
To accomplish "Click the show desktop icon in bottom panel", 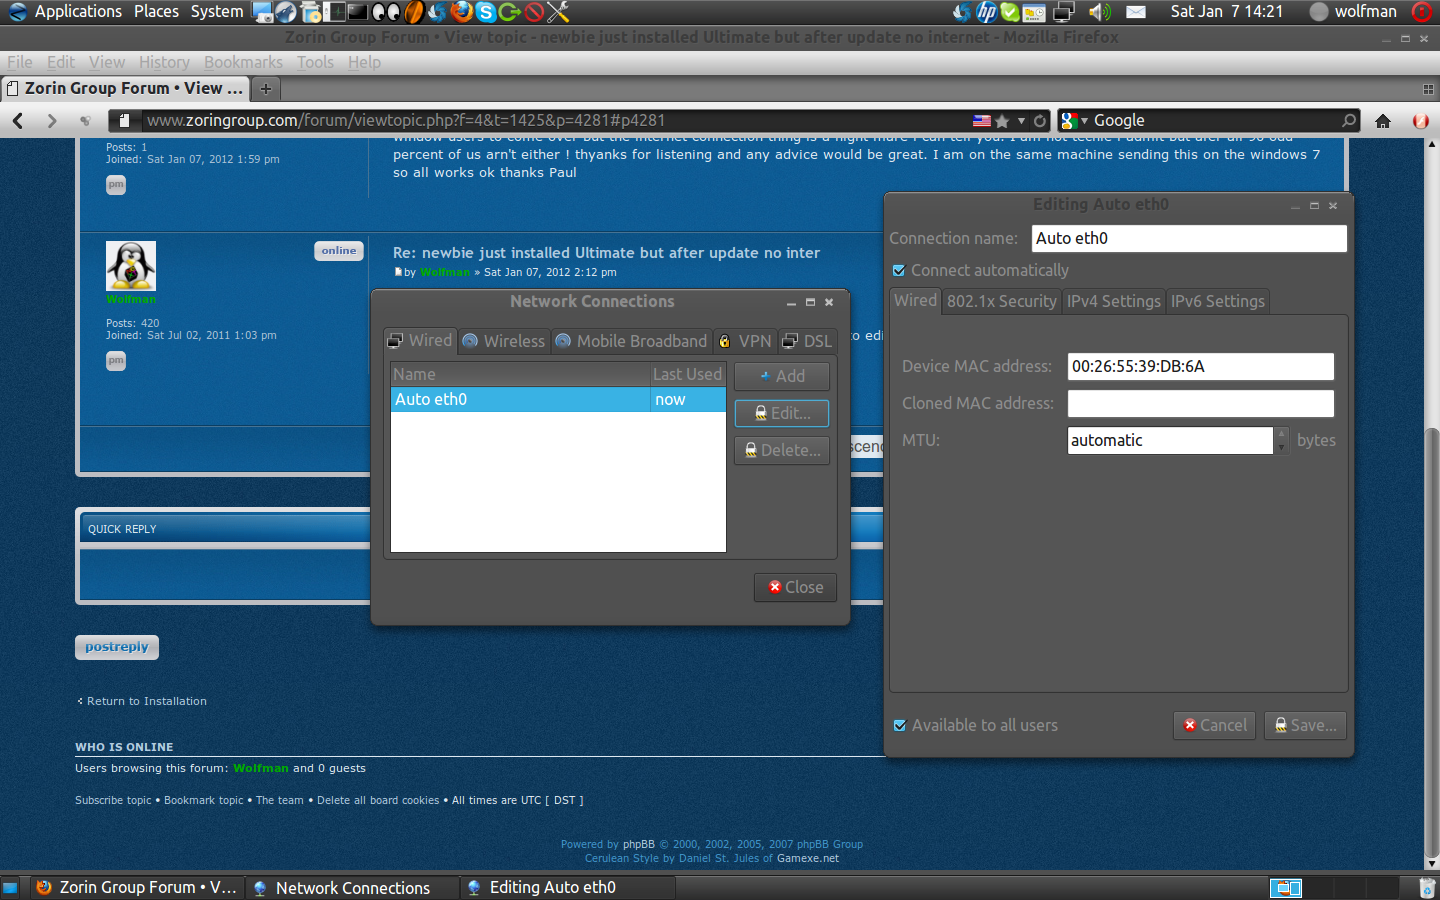I will 10,887.
